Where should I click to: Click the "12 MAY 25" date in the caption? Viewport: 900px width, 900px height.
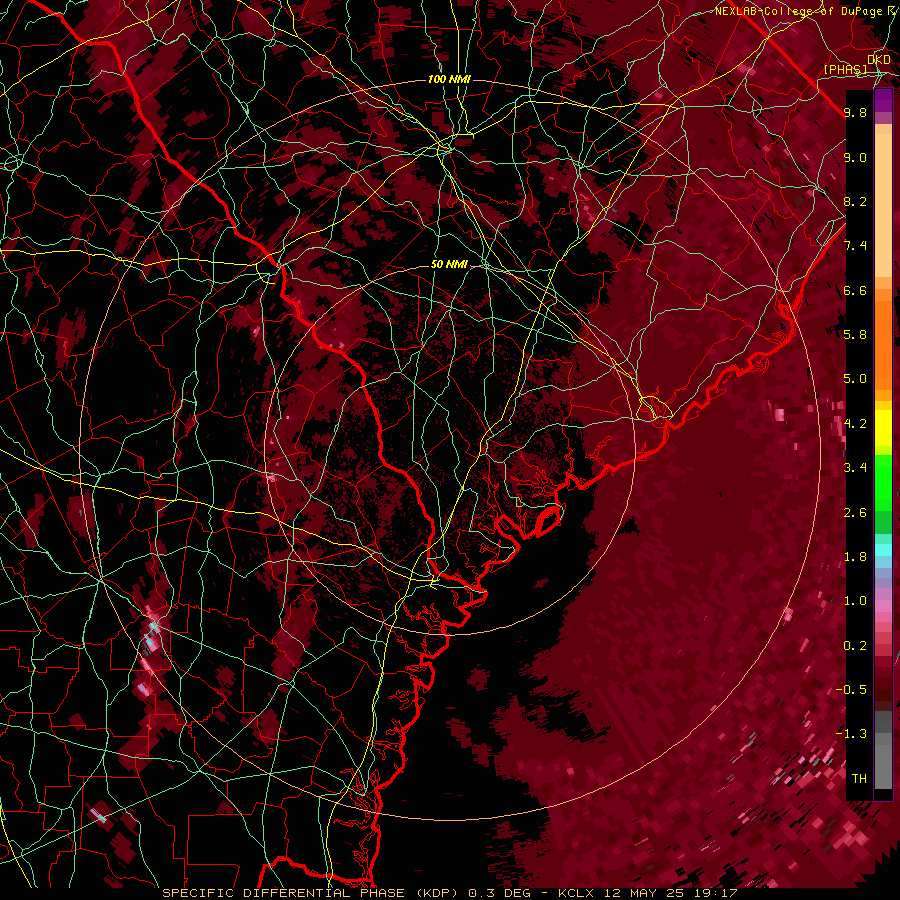[x=642, y=893]
